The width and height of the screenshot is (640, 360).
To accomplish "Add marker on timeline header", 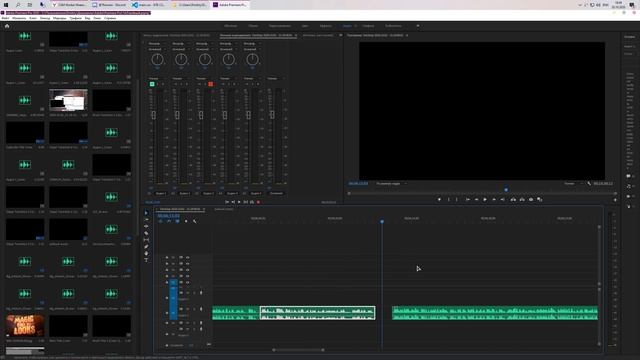I will point(186,221).
